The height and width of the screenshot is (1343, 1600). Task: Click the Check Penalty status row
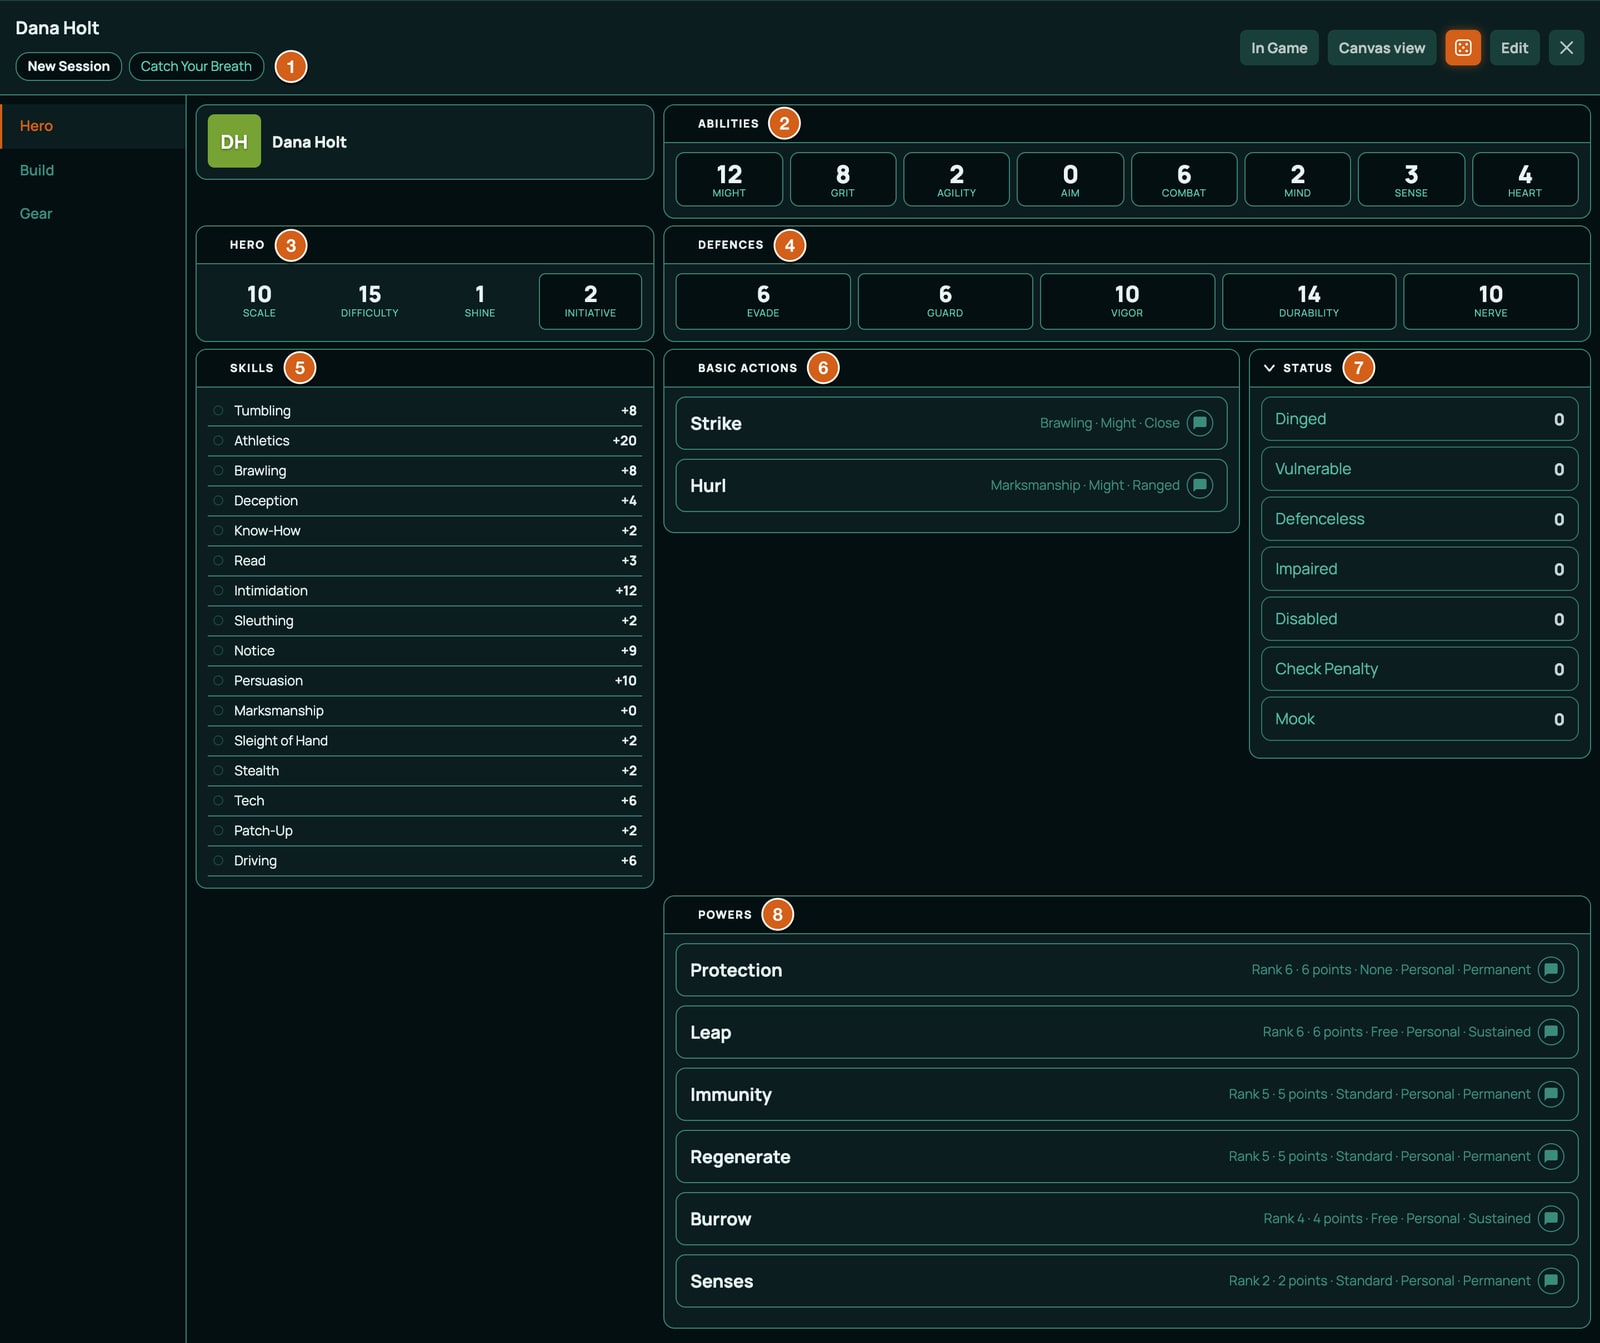point(1420,669)
